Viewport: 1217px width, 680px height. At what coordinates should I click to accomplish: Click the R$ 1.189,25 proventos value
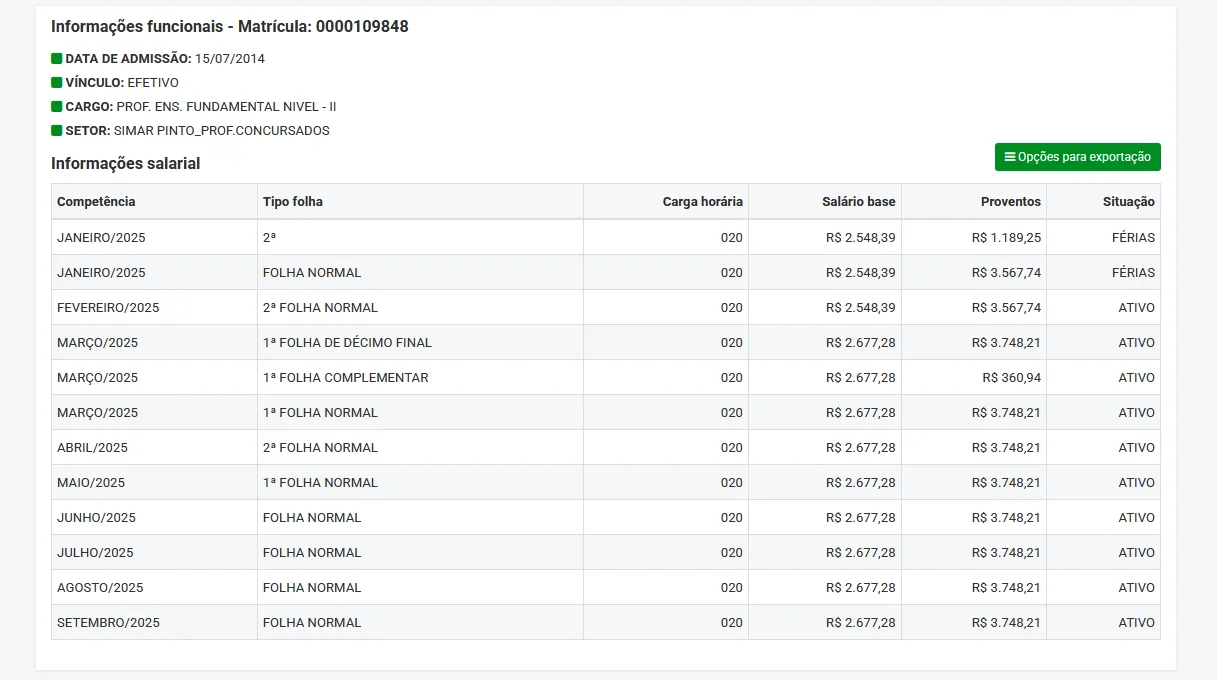coord(1006,238)
